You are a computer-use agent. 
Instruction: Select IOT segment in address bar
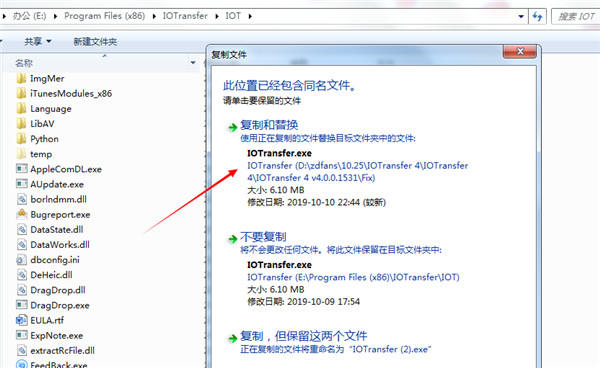(233, 16)
